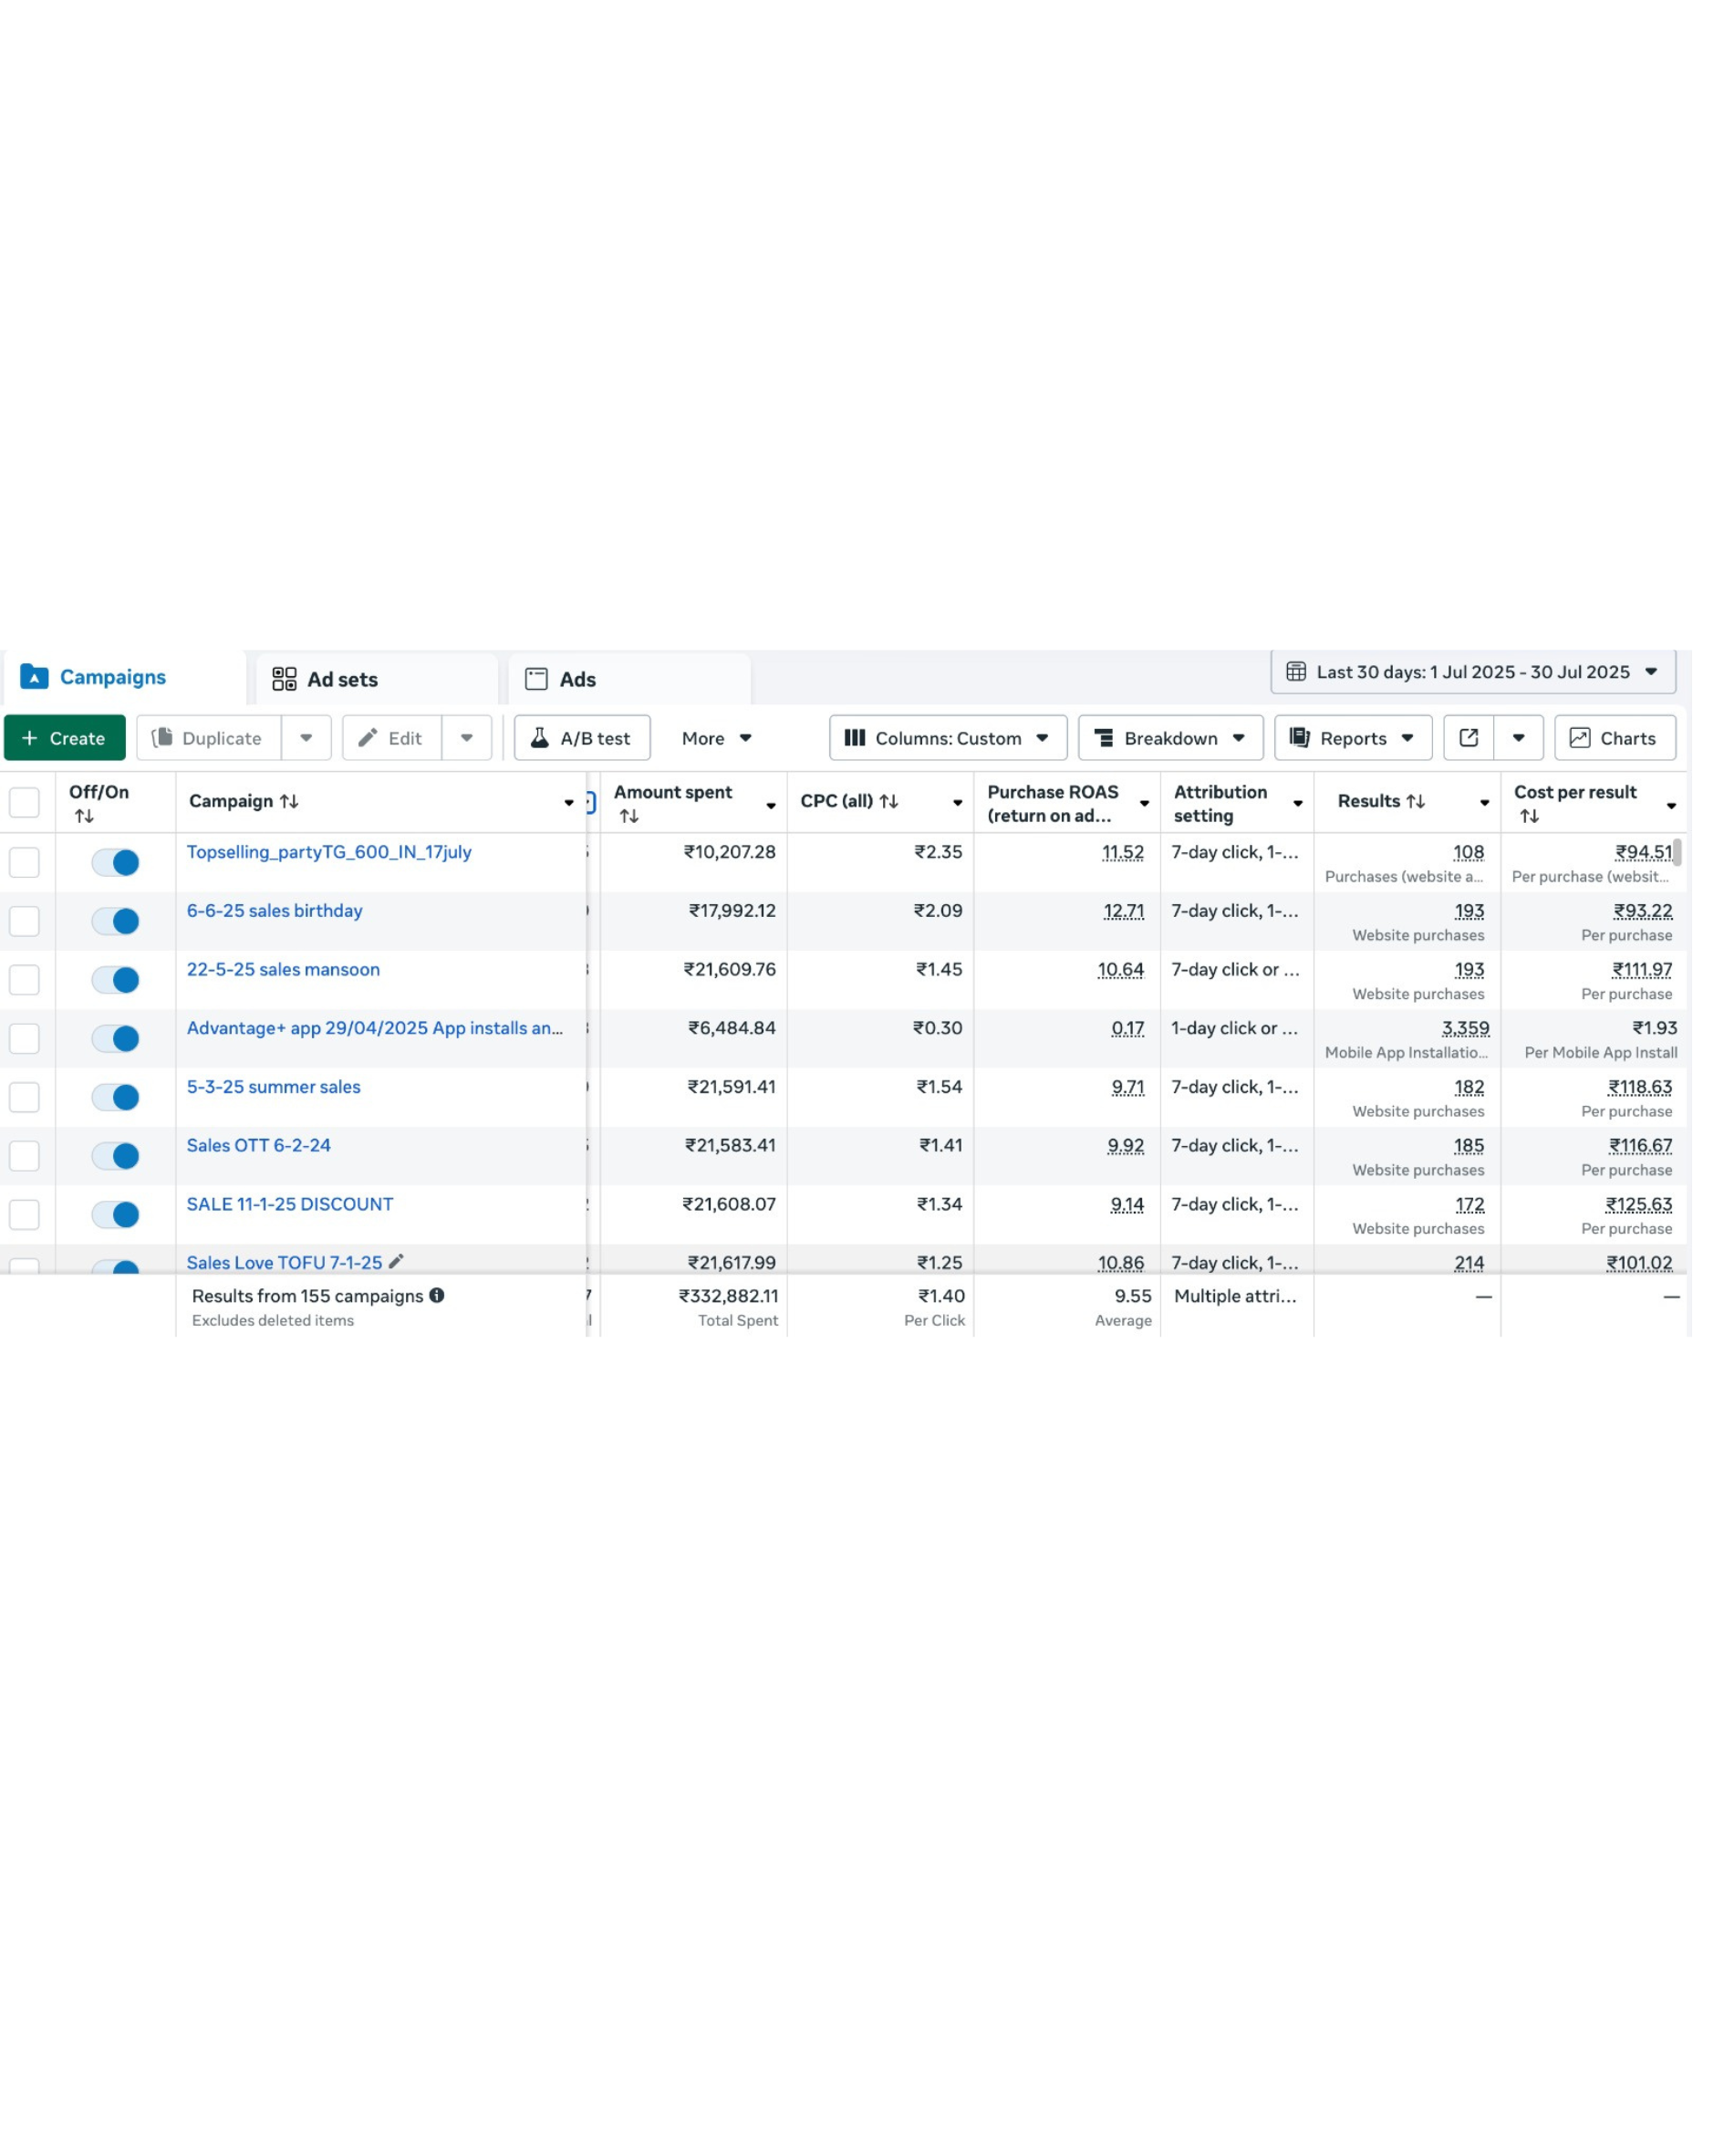Click the Duplicate button
The image size is (1724, 2156).
coord(208,738)
